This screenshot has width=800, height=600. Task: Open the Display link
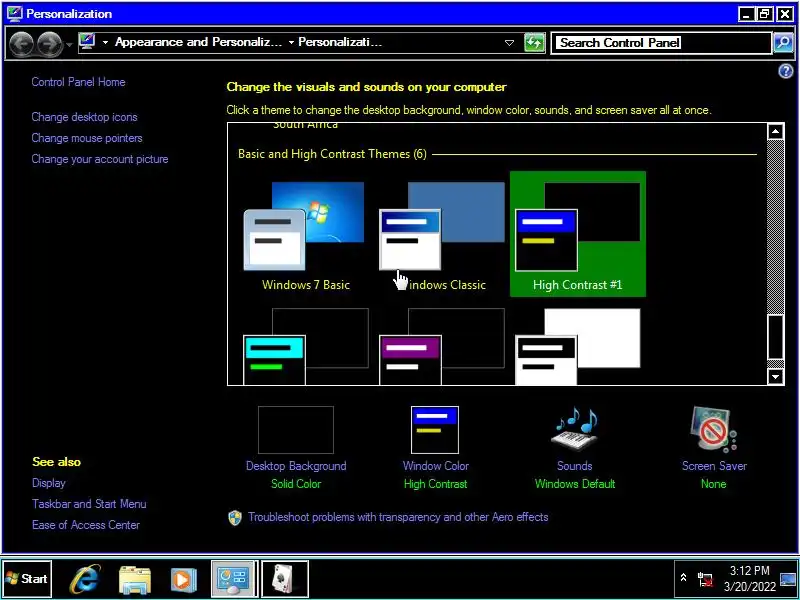point(48,483)
